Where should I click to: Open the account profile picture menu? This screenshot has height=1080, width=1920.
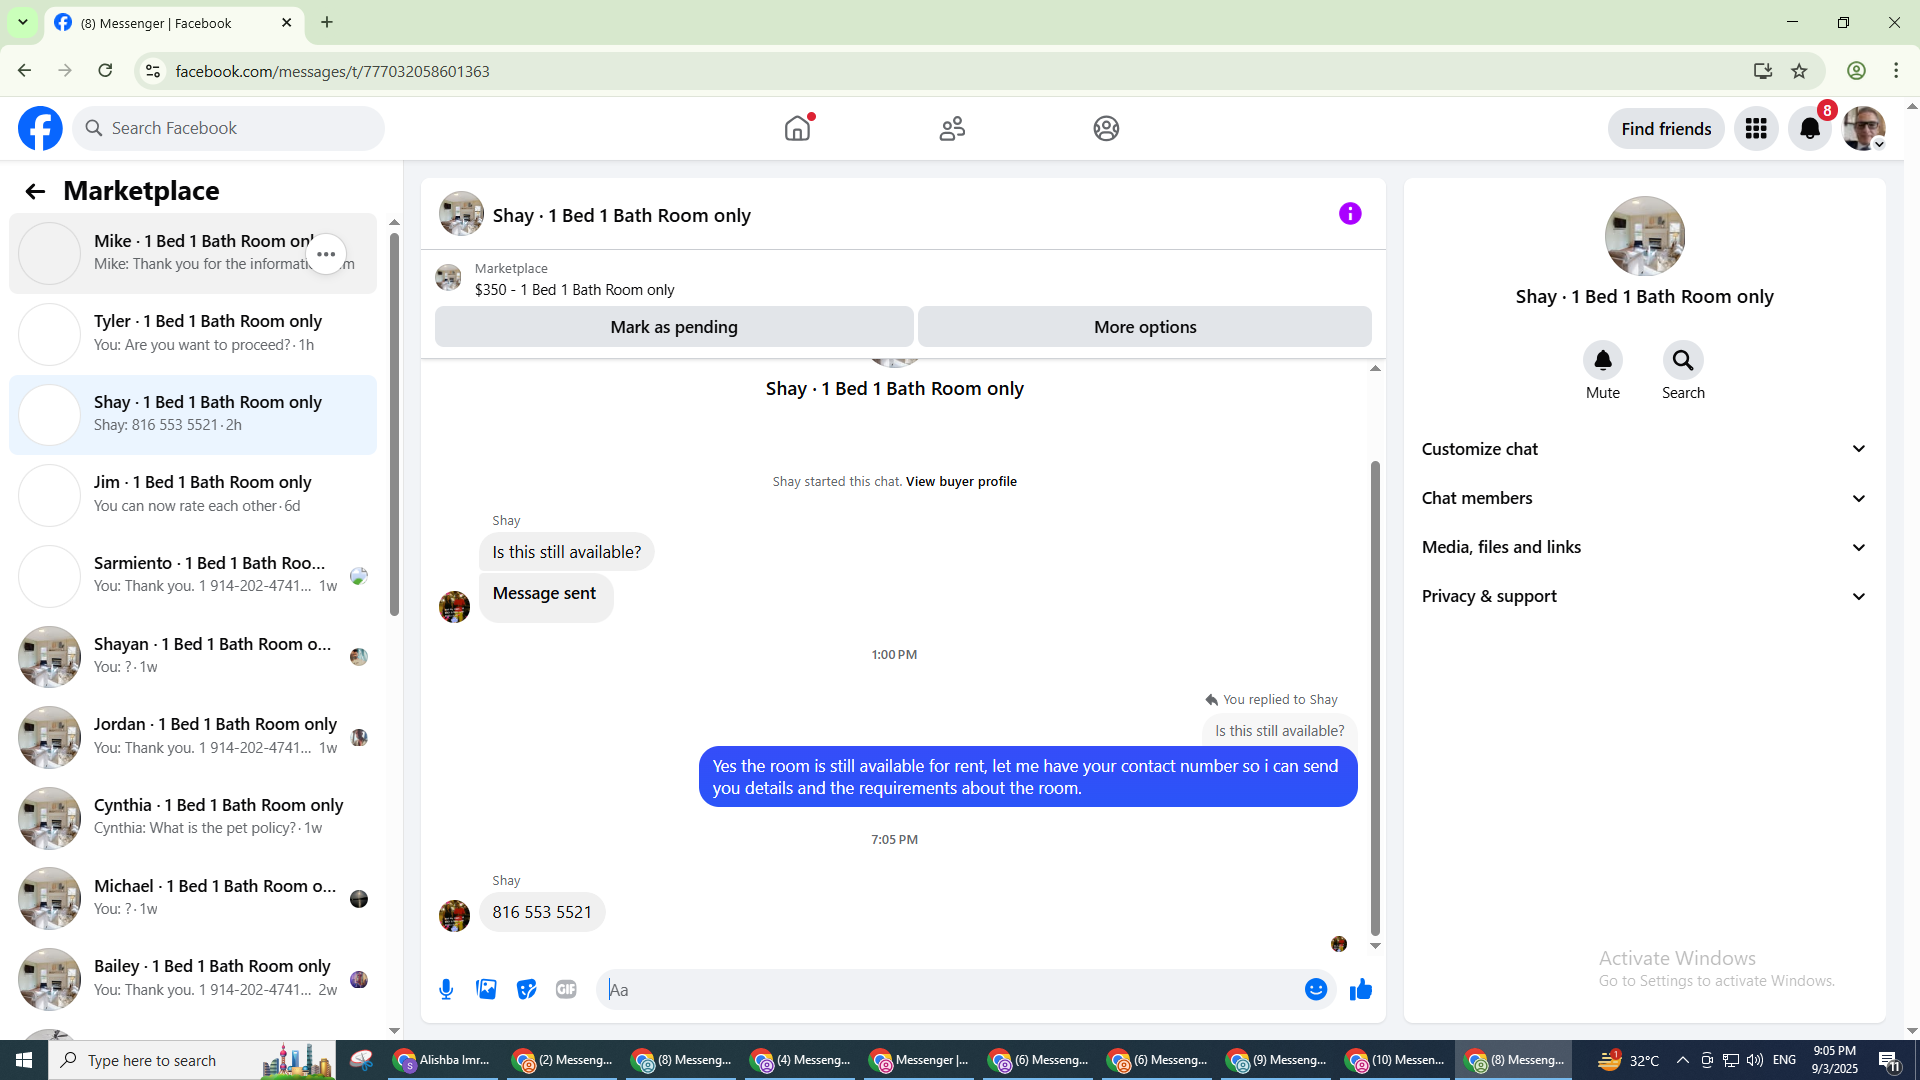click(x=1864, y=128)
